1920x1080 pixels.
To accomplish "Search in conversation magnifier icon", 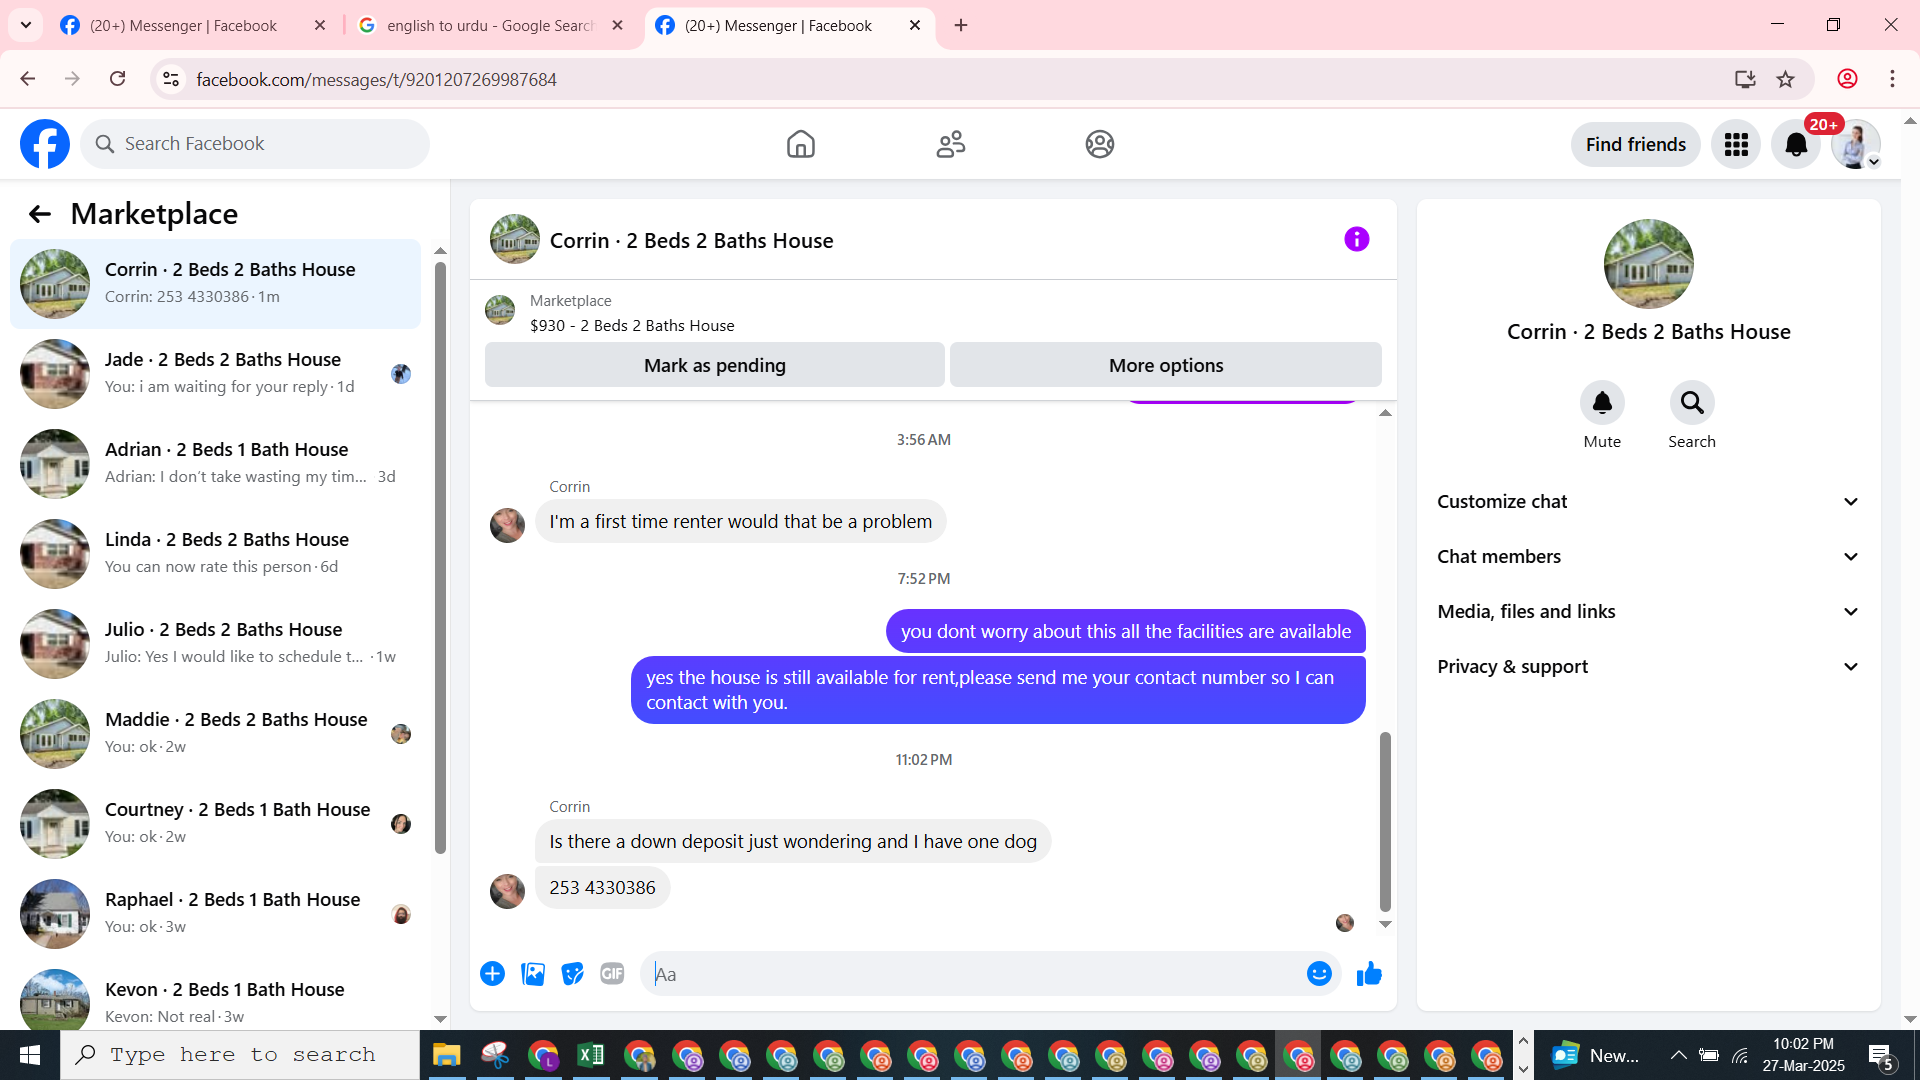I will [1692, 403].
